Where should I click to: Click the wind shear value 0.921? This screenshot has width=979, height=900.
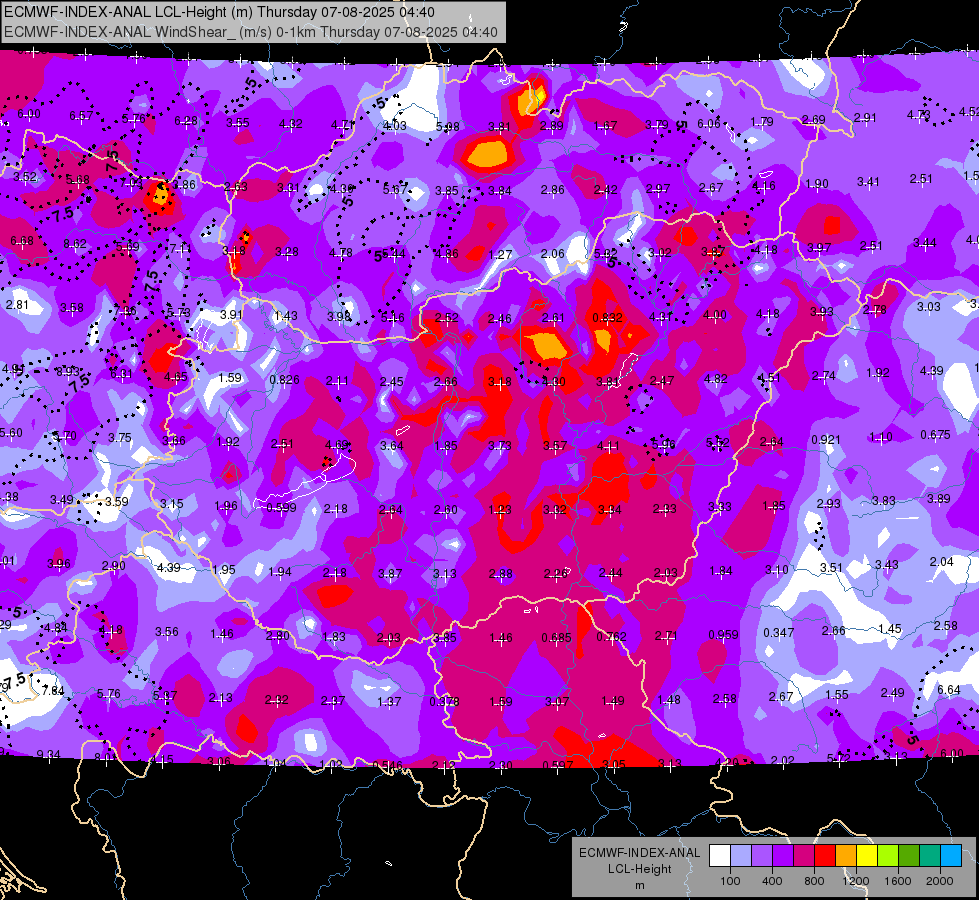pyautogui.click(x=825, y=440)
